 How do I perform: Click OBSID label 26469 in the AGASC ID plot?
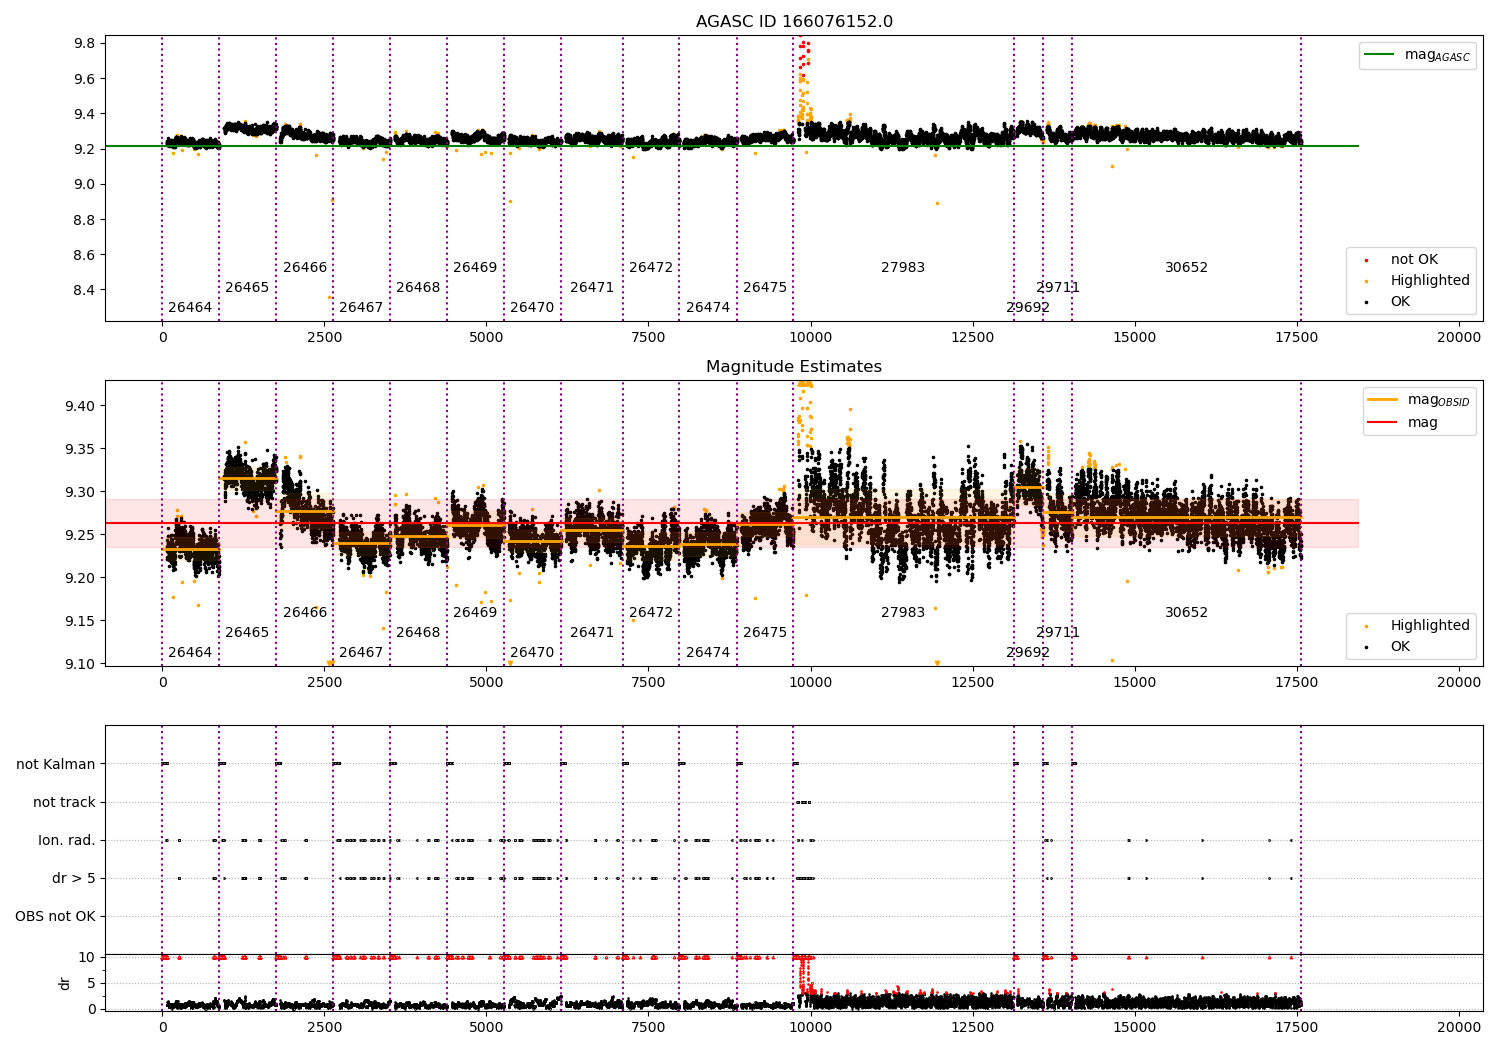(x=475, y=268)
